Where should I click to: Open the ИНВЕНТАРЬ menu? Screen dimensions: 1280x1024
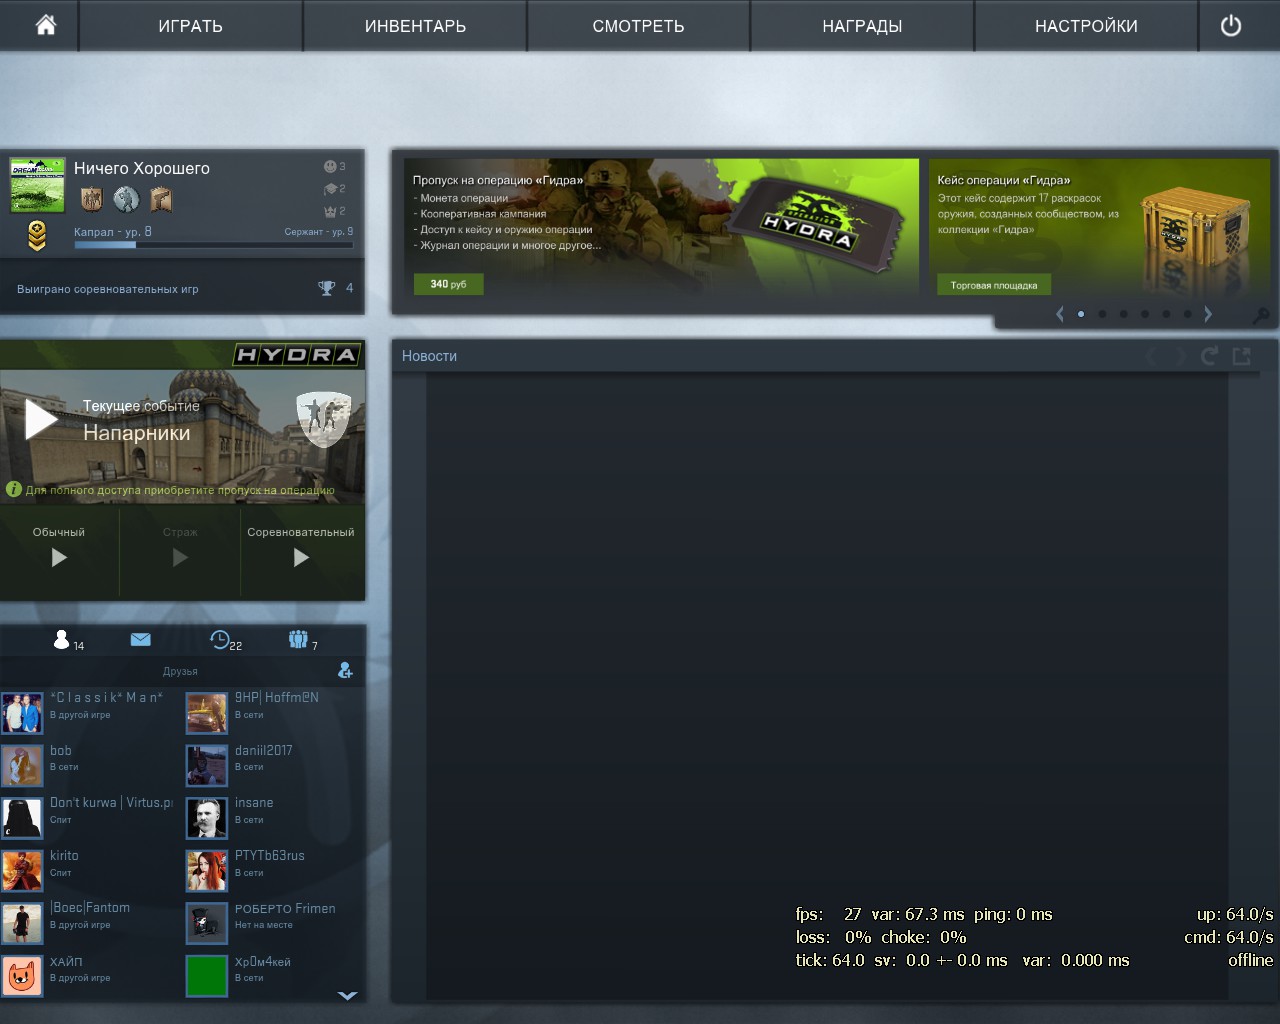[x=415, y=26]
